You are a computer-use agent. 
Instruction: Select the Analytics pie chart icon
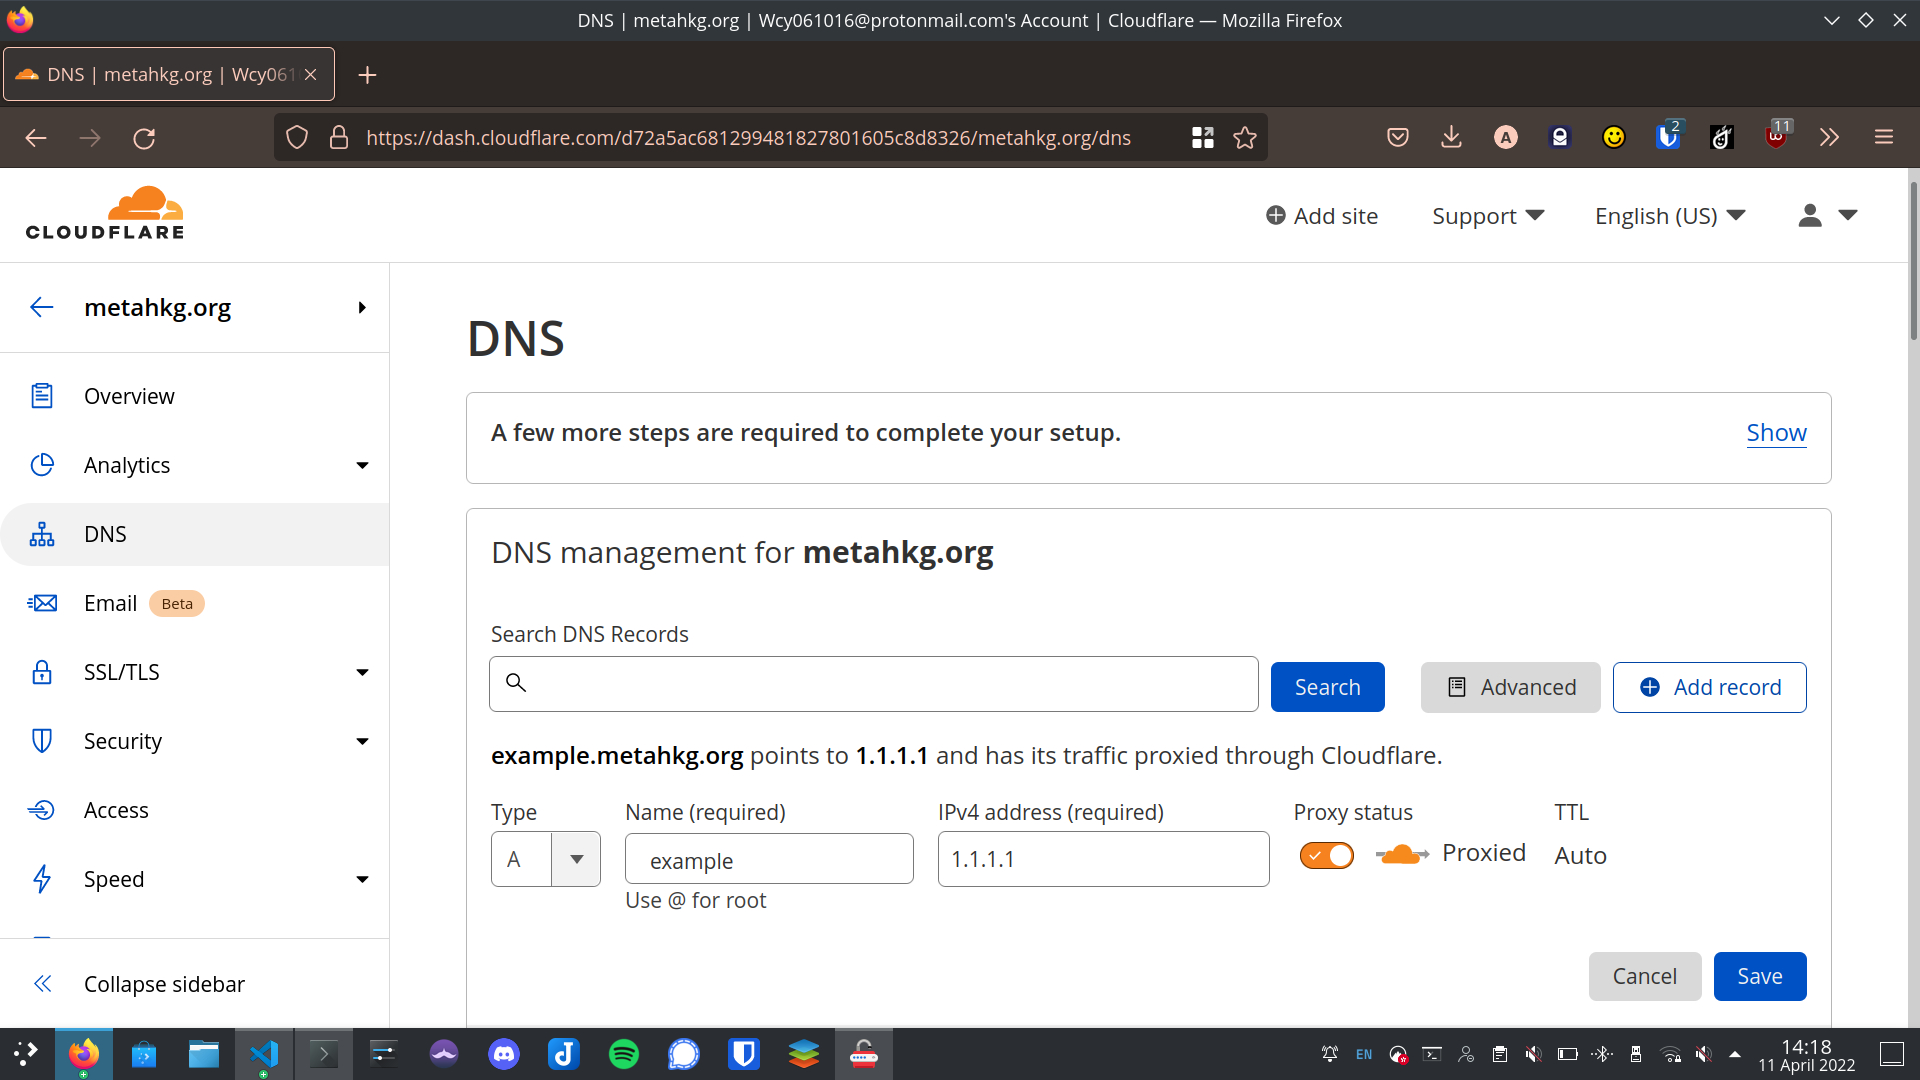[42, 465]
